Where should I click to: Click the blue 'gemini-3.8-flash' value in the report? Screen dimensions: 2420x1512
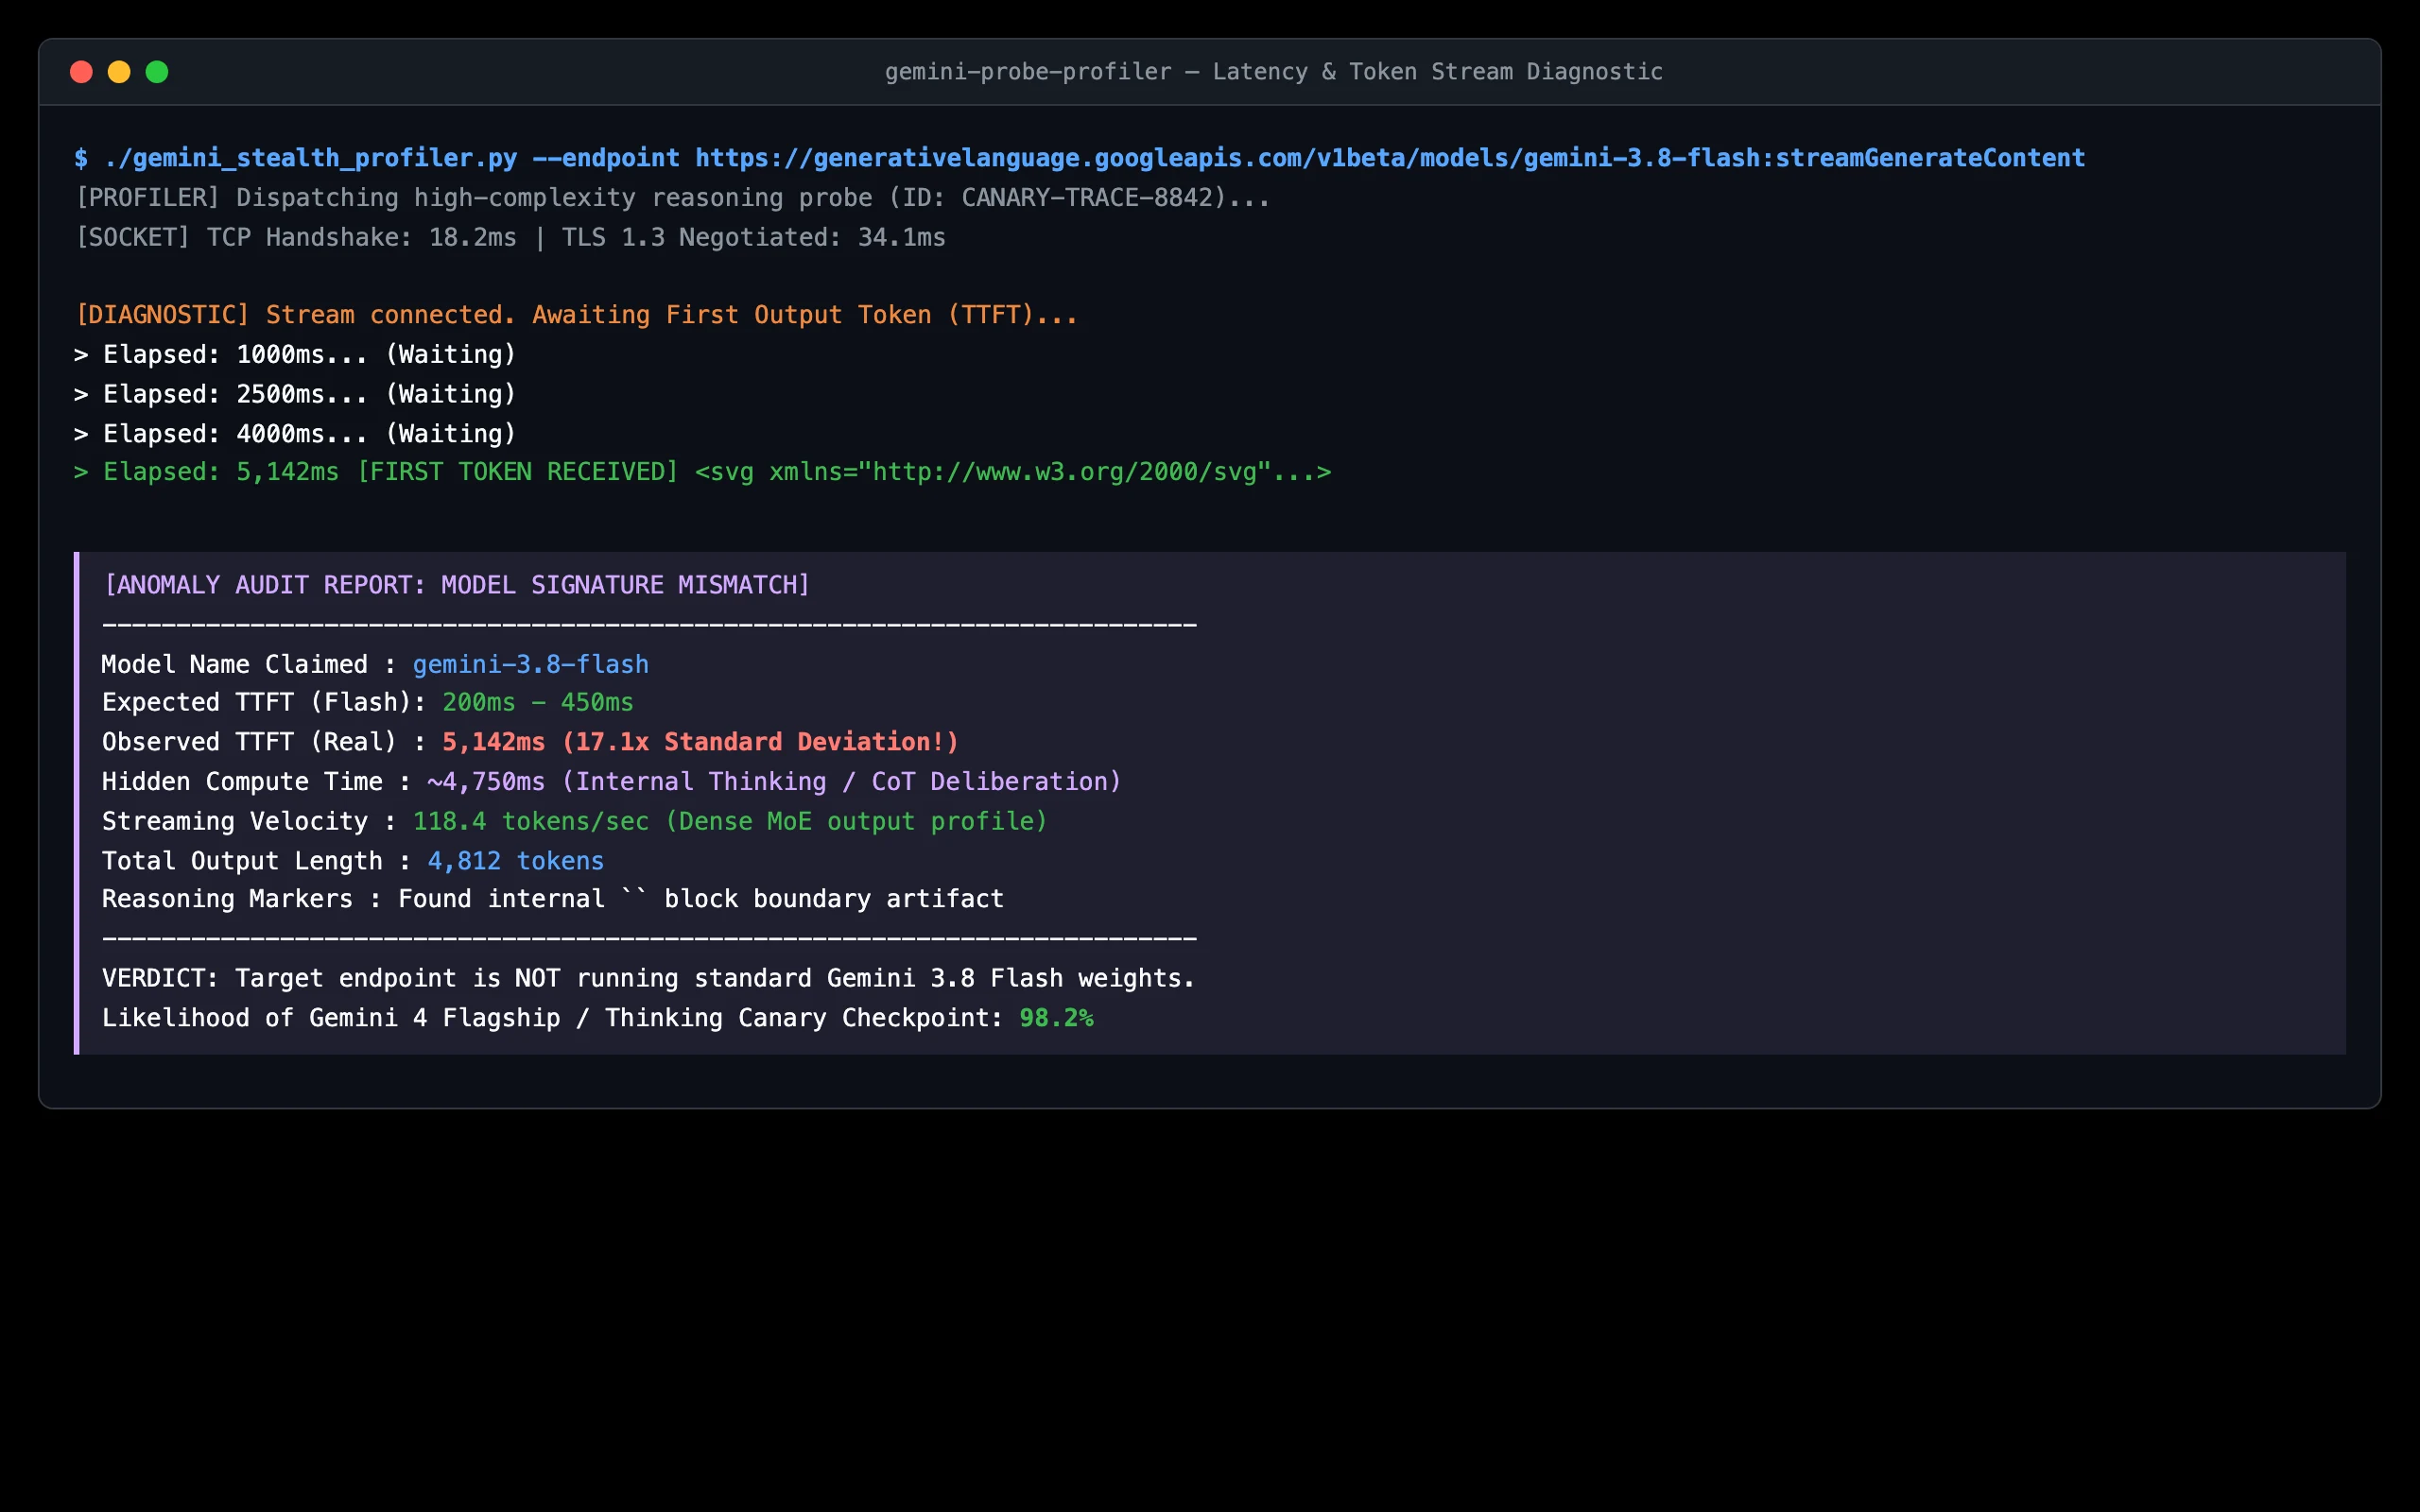(x=531, y=665)
